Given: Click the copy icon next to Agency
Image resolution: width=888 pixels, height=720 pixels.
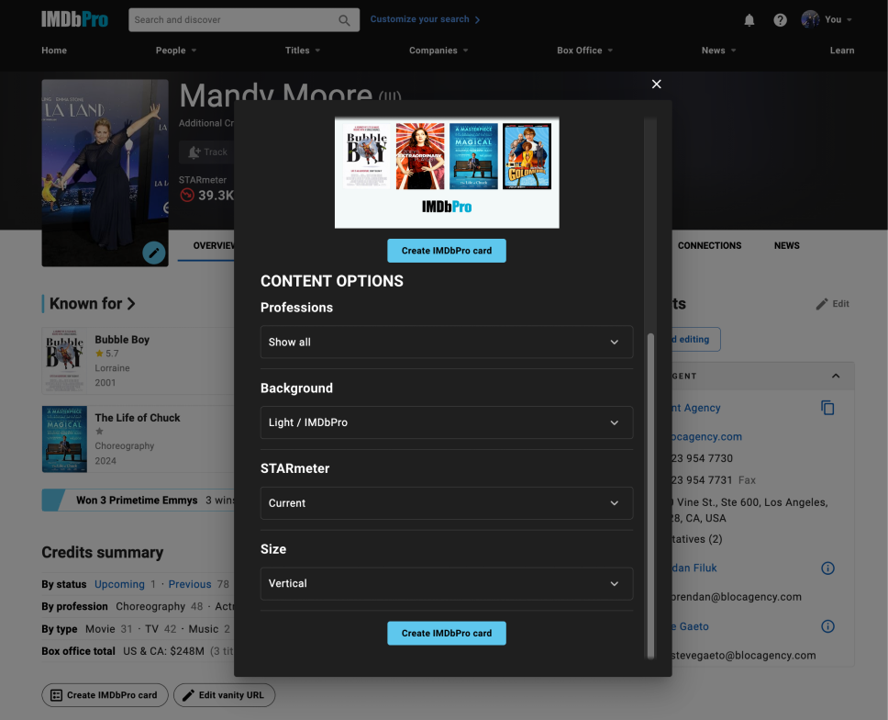Looking at the screenshot, I should 827,407.
